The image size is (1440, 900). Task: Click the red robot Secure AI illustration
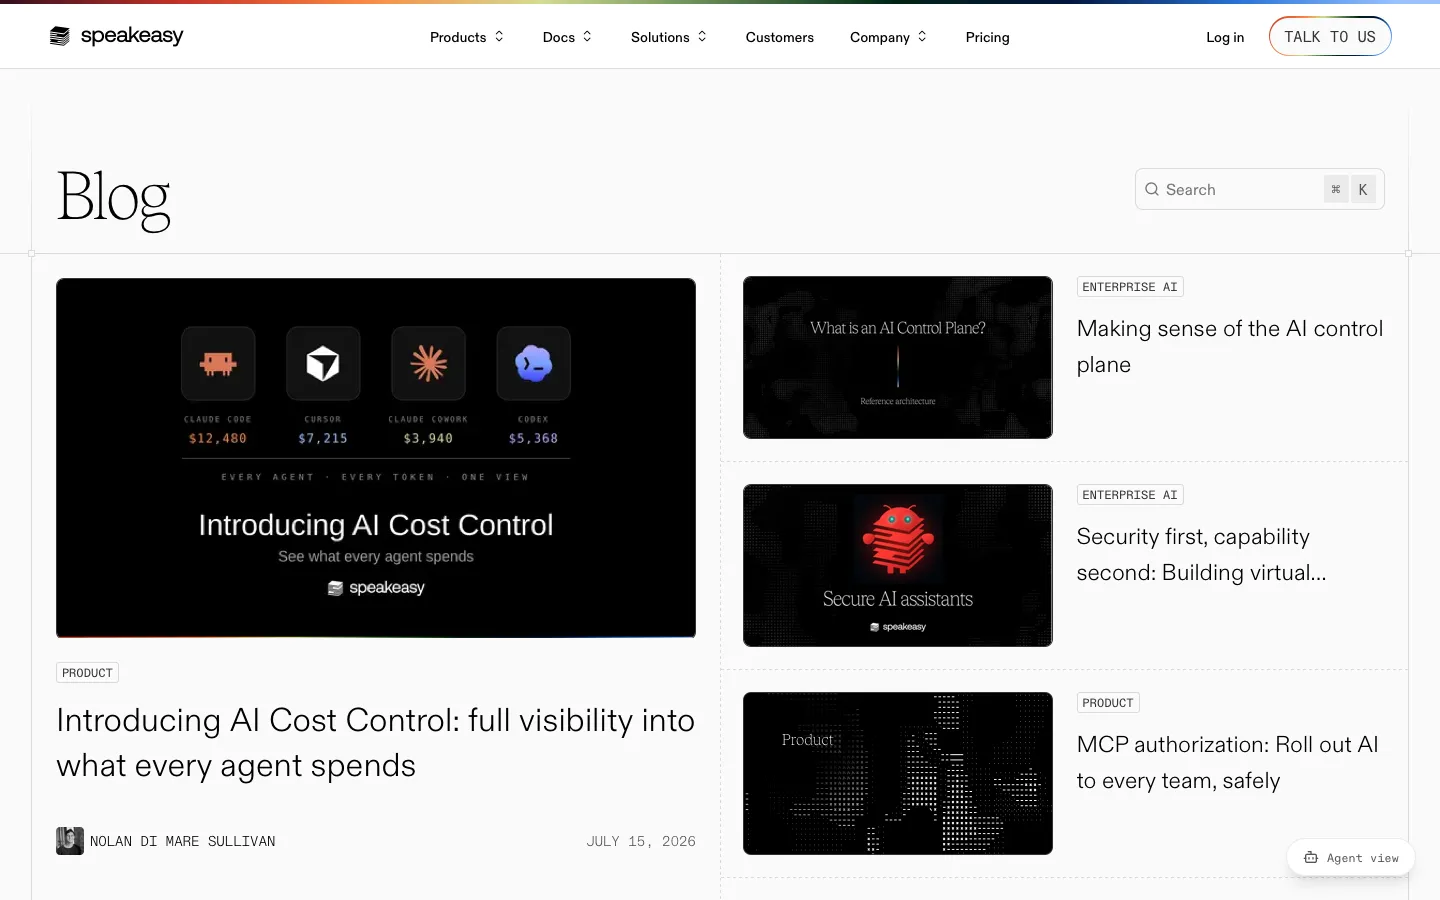click(x=898, y=538)
